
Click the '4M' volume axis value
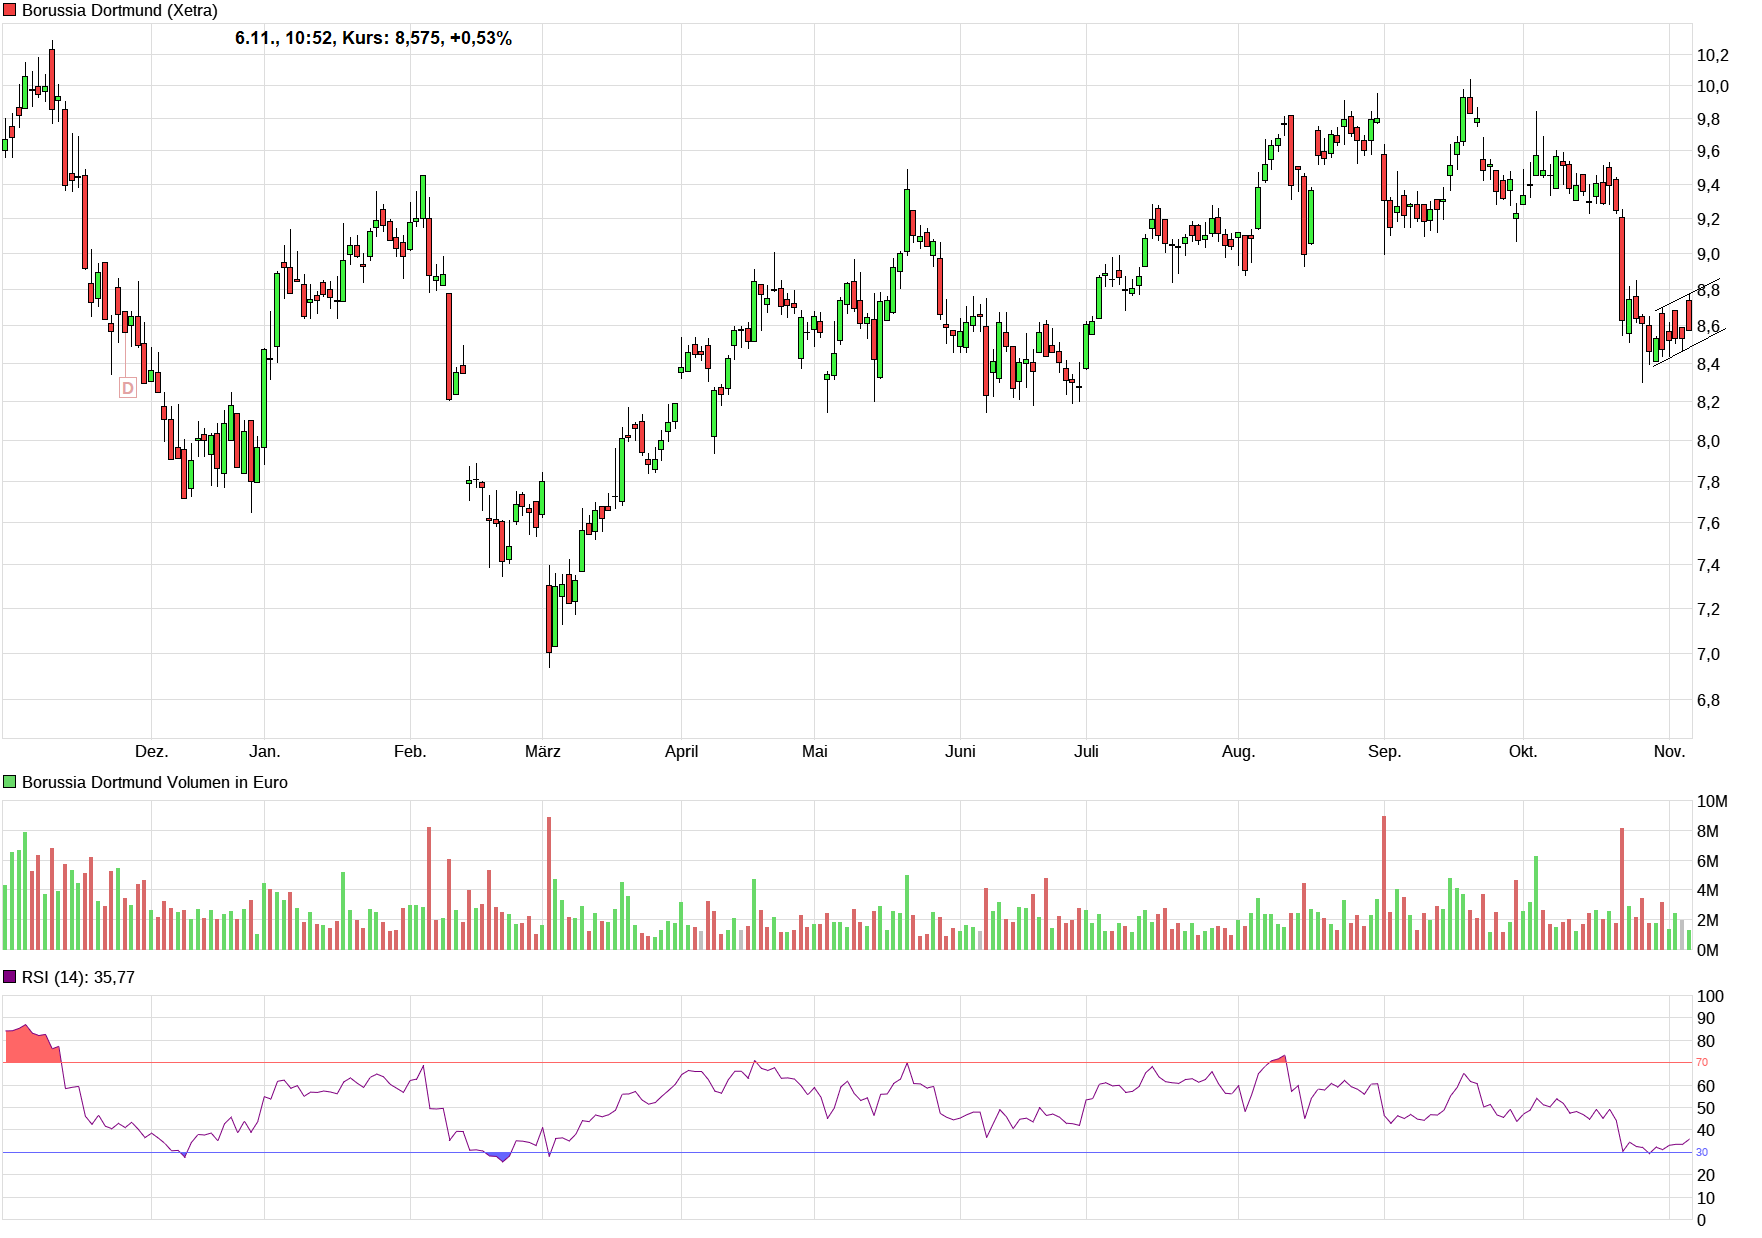[1708, 890]
